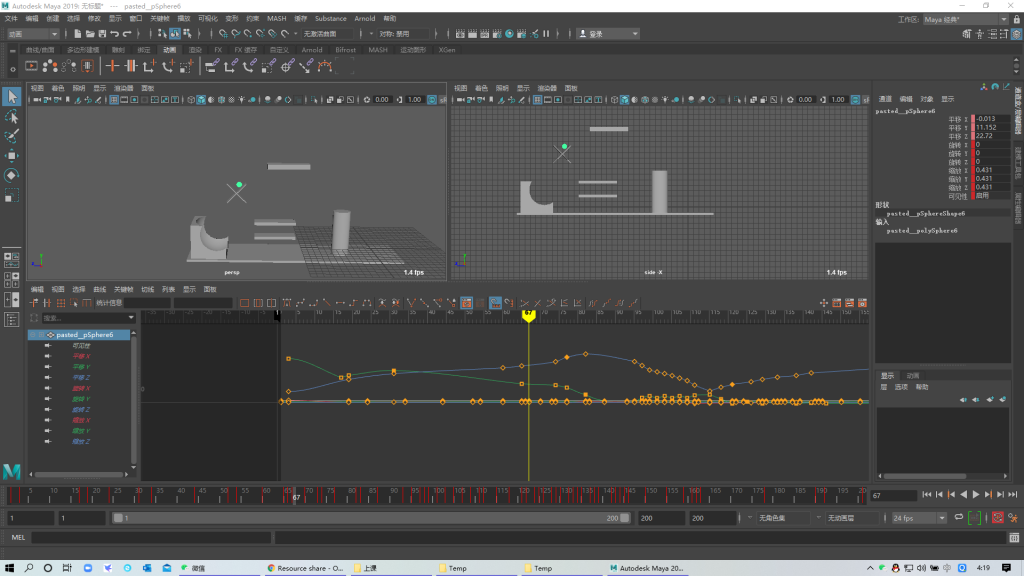Viewport: 1024px width, 576px height.
Task: Click the motion trail shelf icon
Action: (50, 65)
